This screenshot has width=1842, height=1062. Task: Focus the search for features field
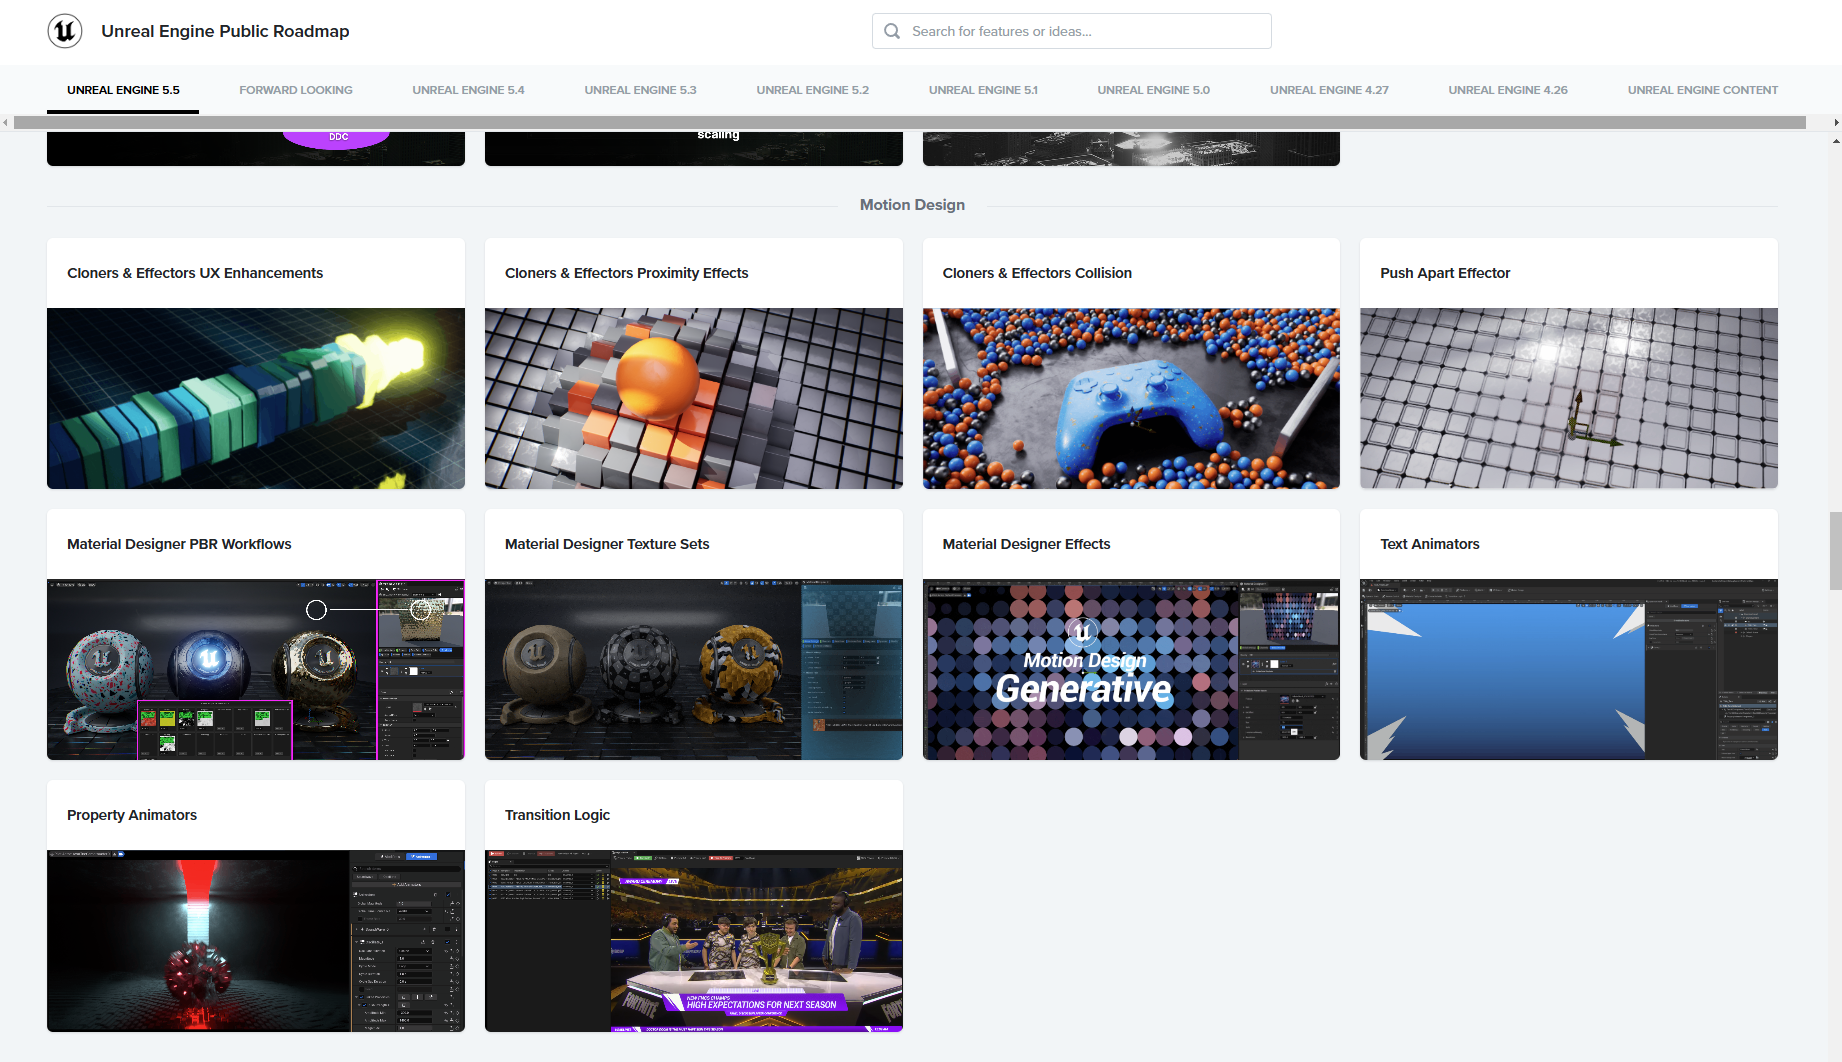pos(1071,31)
